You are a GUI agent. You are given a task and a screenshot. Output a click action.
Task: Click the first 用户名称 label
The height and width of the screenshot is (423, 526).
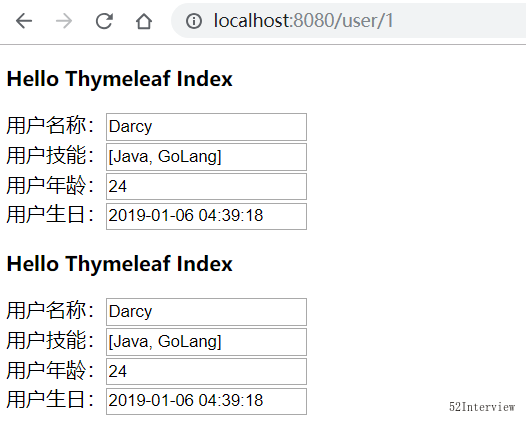50,125
